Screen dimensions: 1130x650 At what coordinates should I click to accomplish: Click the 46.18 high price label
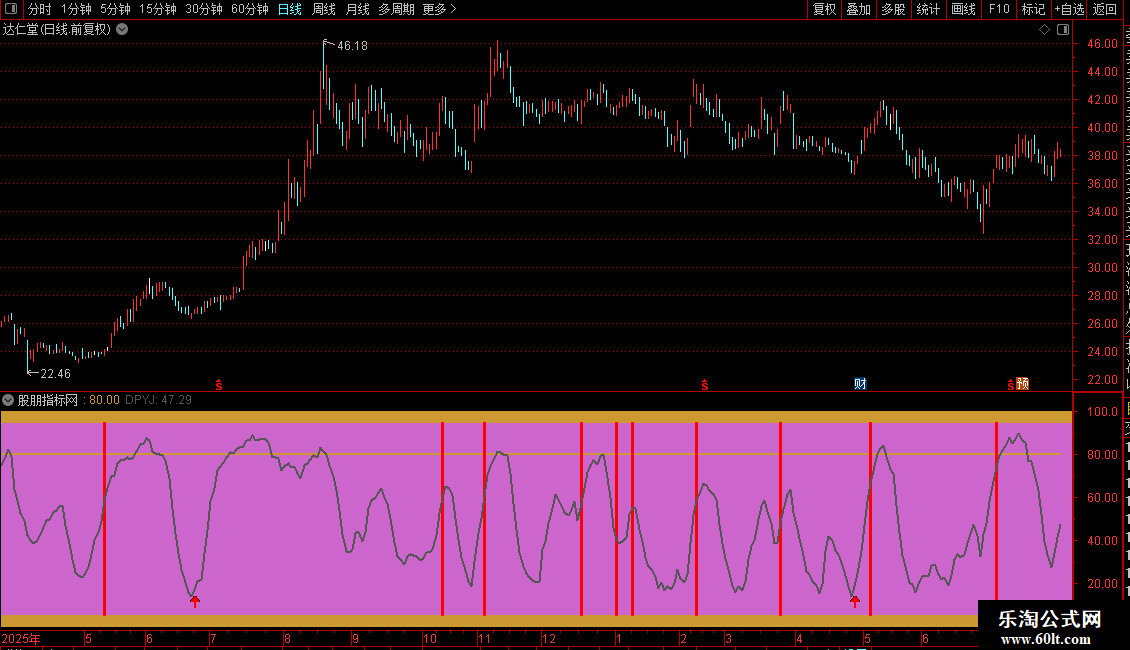pyautogui.click(x=352, y=46)
